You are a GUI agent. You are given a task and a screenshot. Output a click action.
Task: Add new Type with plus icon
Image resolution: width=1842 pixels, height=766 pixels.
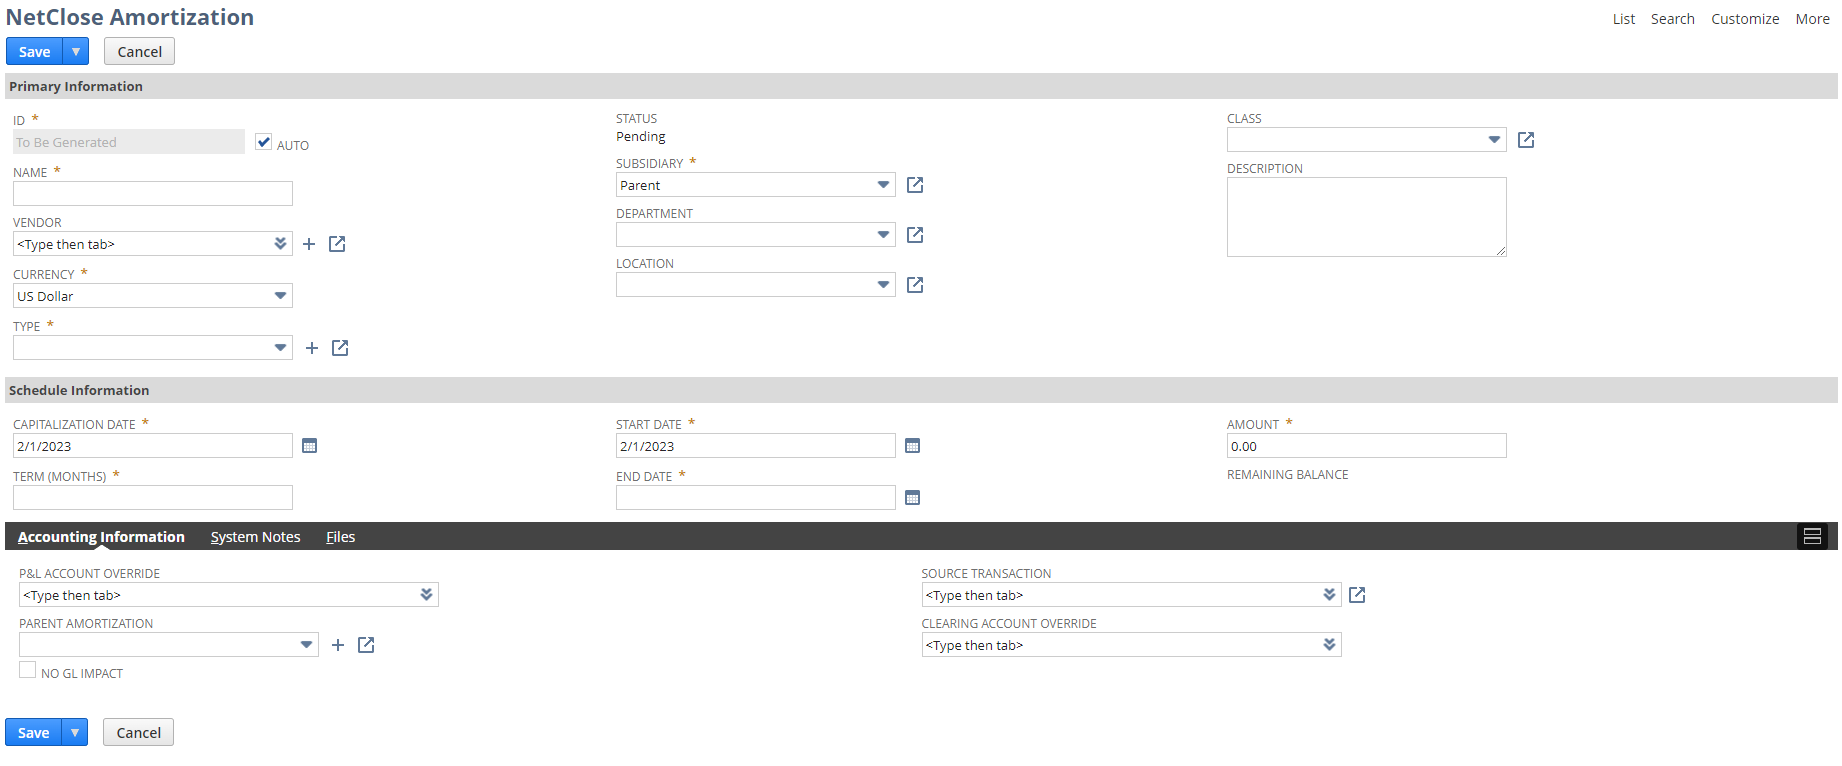(312, 348)
